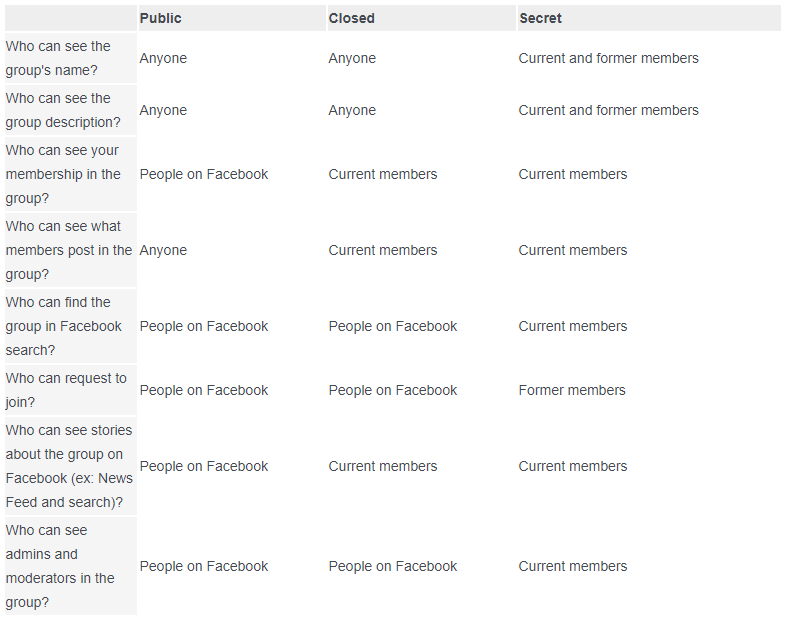
Task: Click 'Former members' in the Secret column
Action: pos(572,390)
